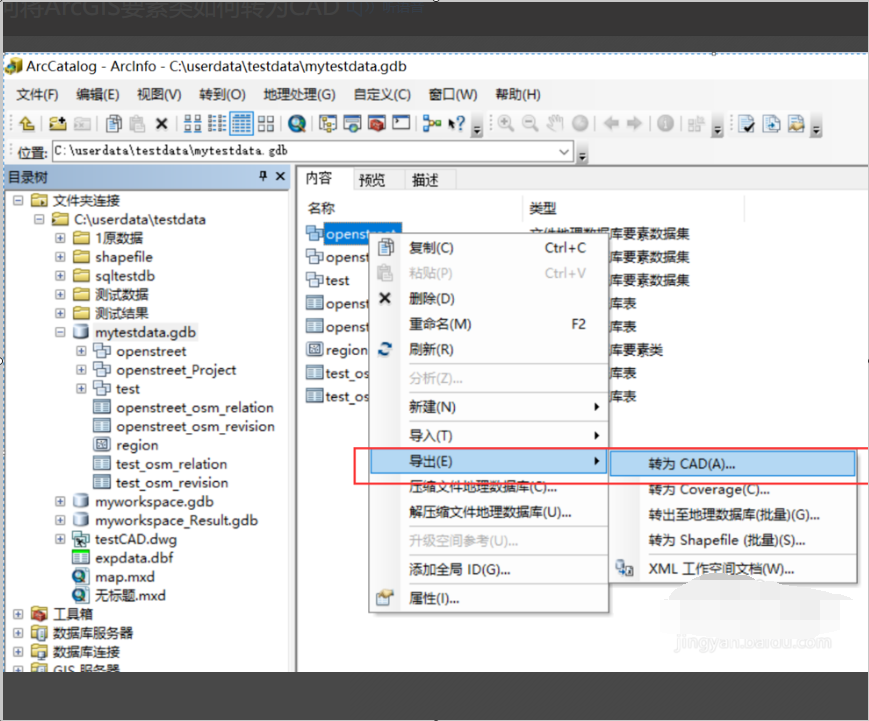
Task: Pin the Catalog Tree panel
Action: click(x=263, y=176)
